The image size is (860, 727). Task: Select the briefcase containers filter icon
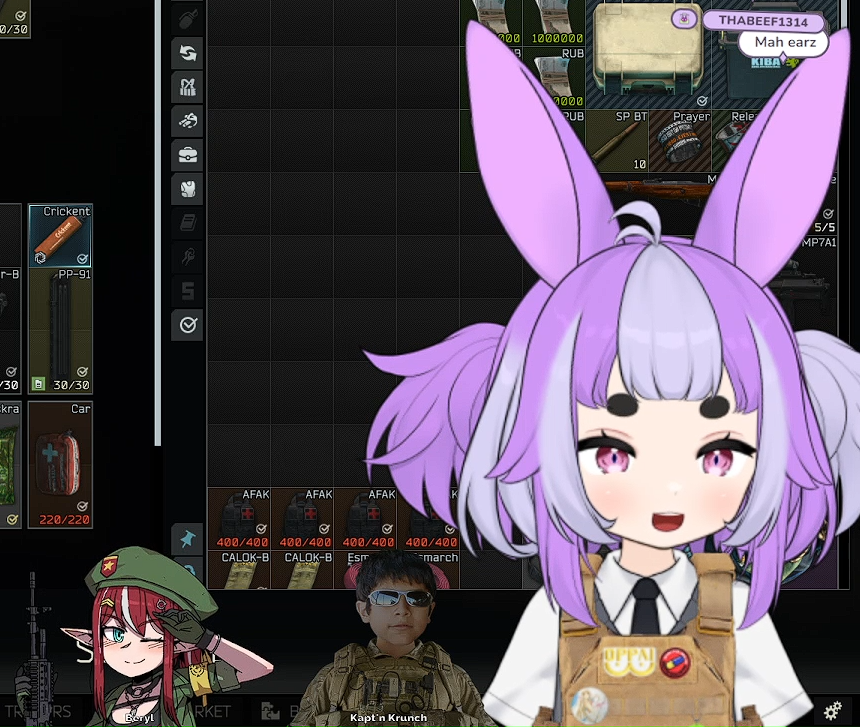click(188, 155)
